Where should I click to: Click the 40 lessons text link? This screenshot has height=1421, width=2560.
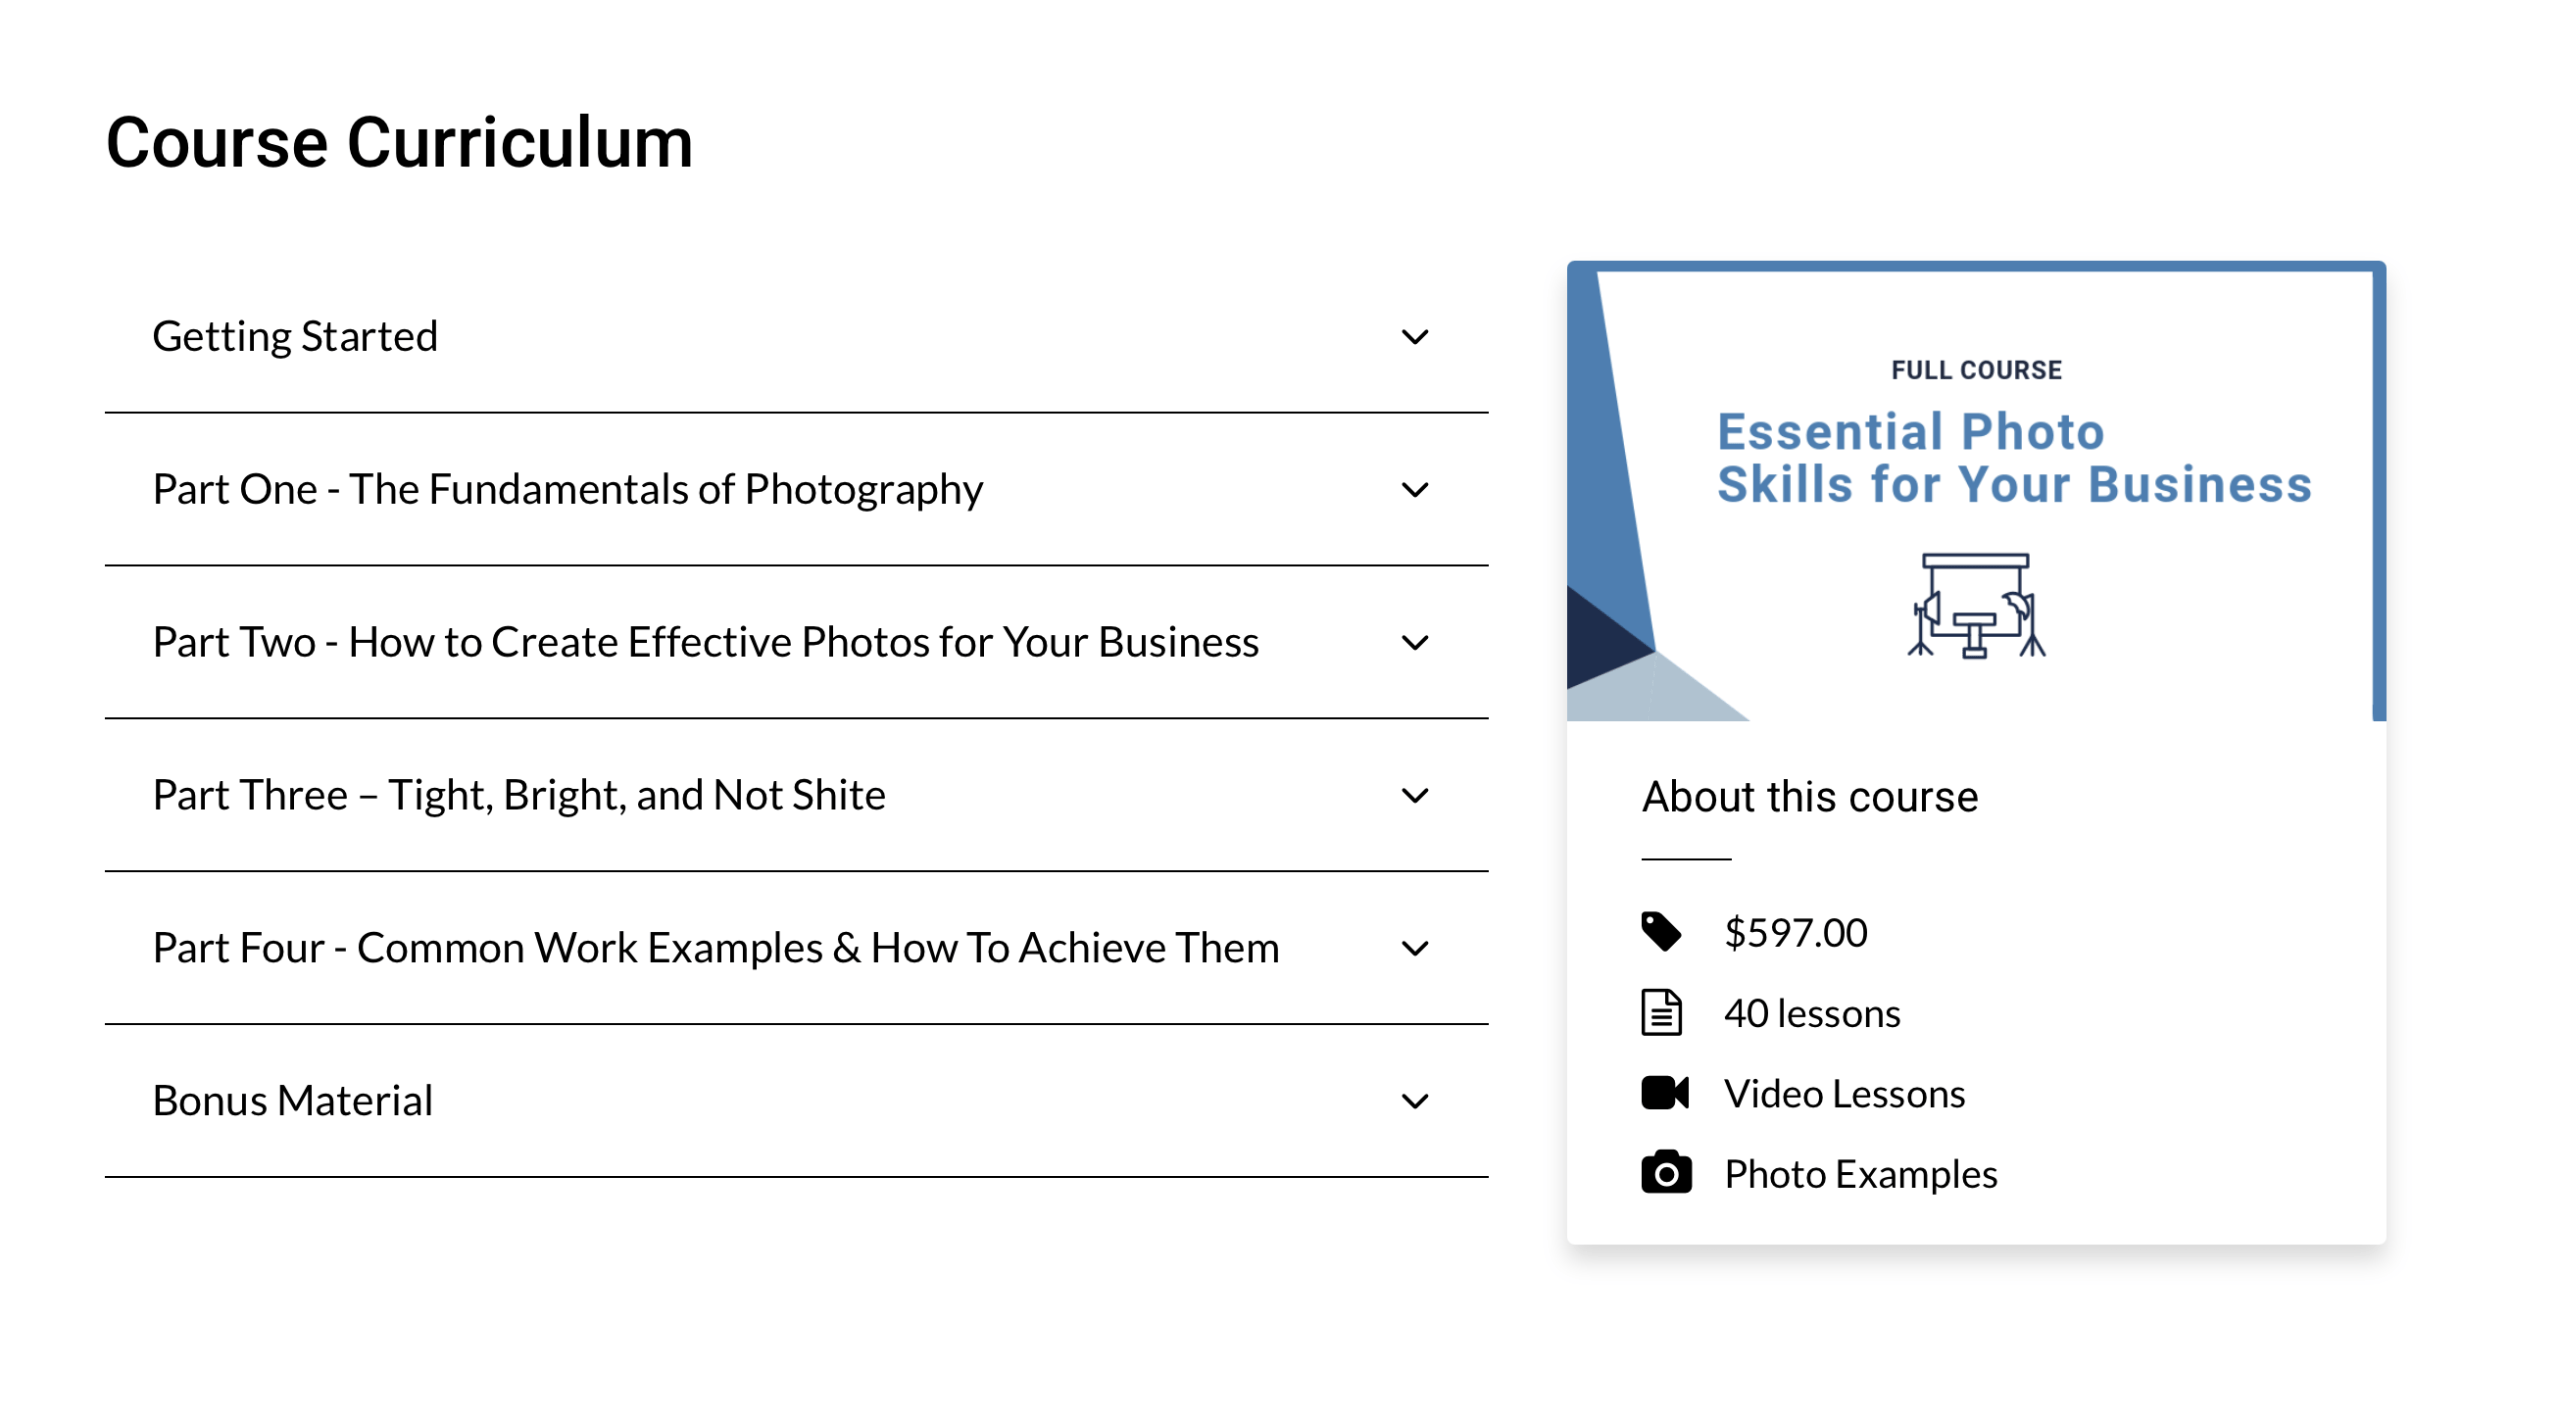(x=1811, y=1012)
